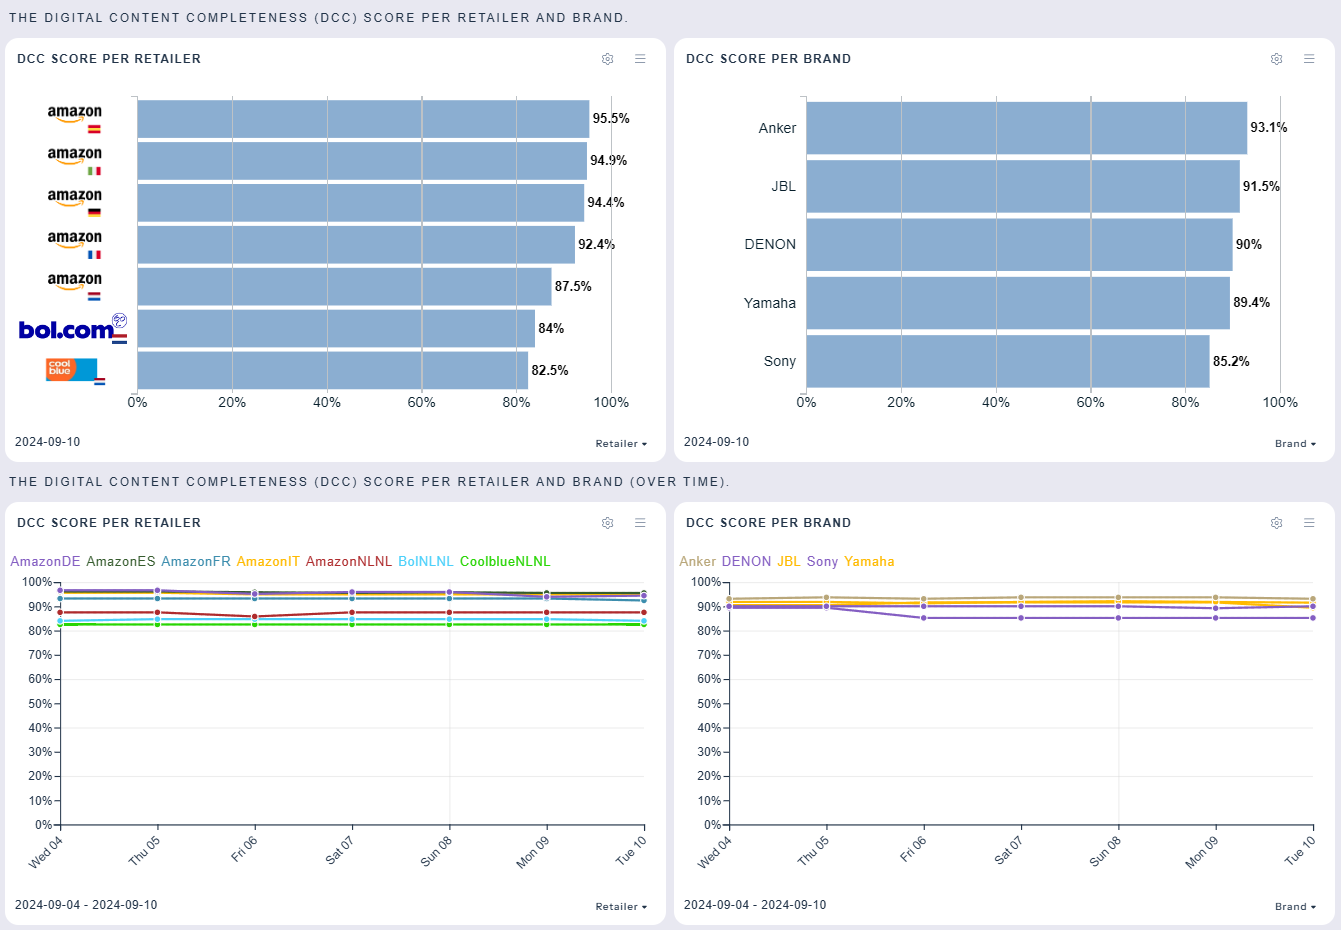Toggle Yamaha series in brand legend
The width and height of the screenshot is (1341, 930).
(869, 562)
